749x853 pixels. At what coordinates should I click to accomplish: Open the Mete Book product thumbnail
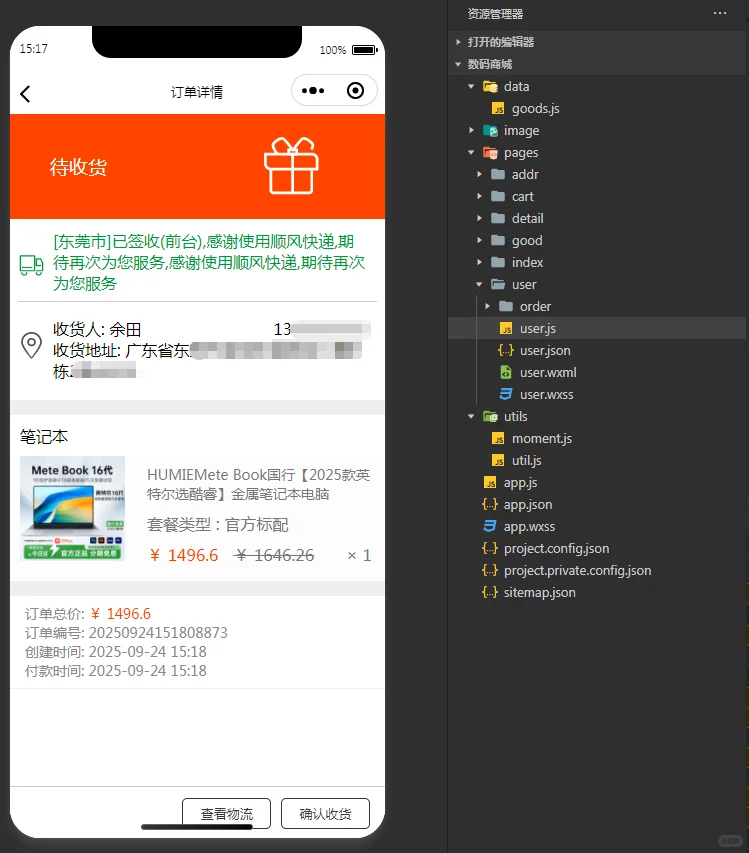(72, 508)
